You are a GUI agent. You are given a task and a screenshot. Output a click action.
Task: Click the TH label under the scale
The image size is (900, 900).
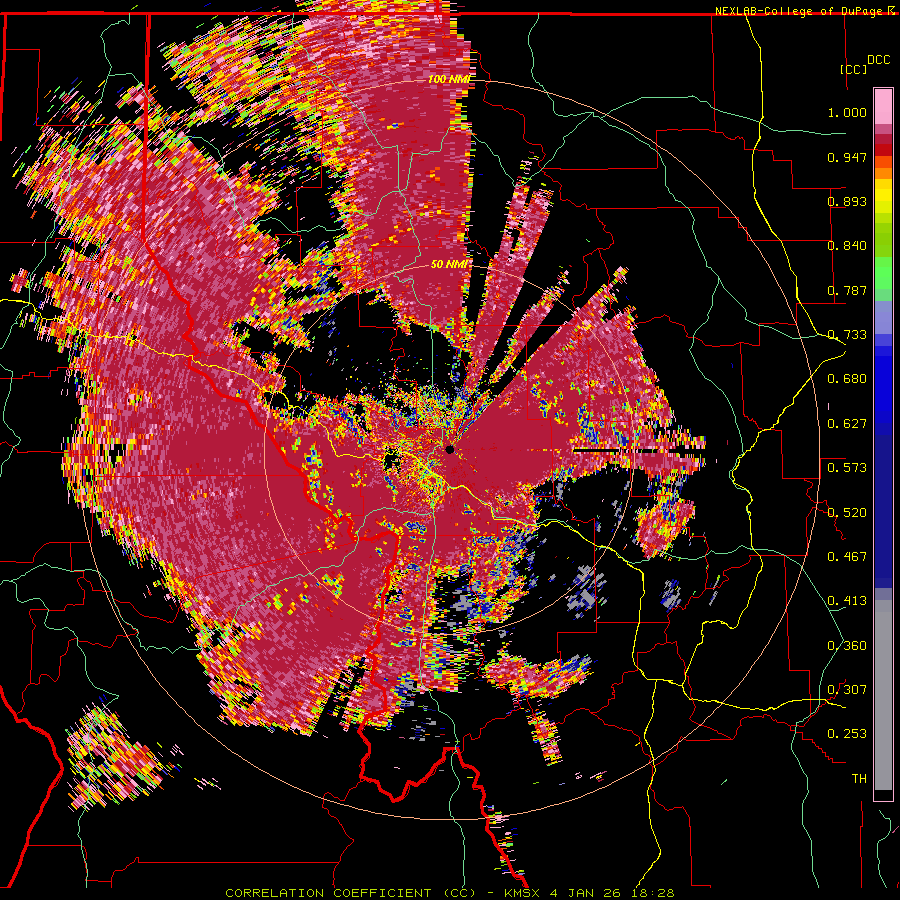click(x=859, y=779)
